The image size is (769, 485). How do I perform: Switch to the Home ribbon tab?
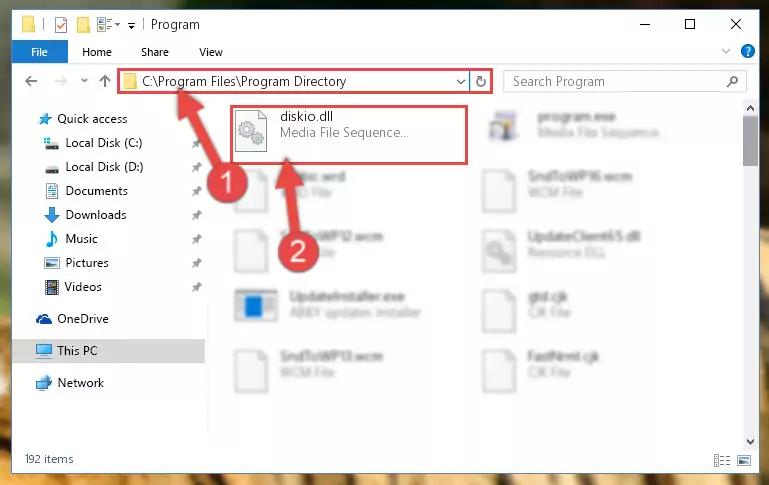pyautogui.click(x=97, y=52)
